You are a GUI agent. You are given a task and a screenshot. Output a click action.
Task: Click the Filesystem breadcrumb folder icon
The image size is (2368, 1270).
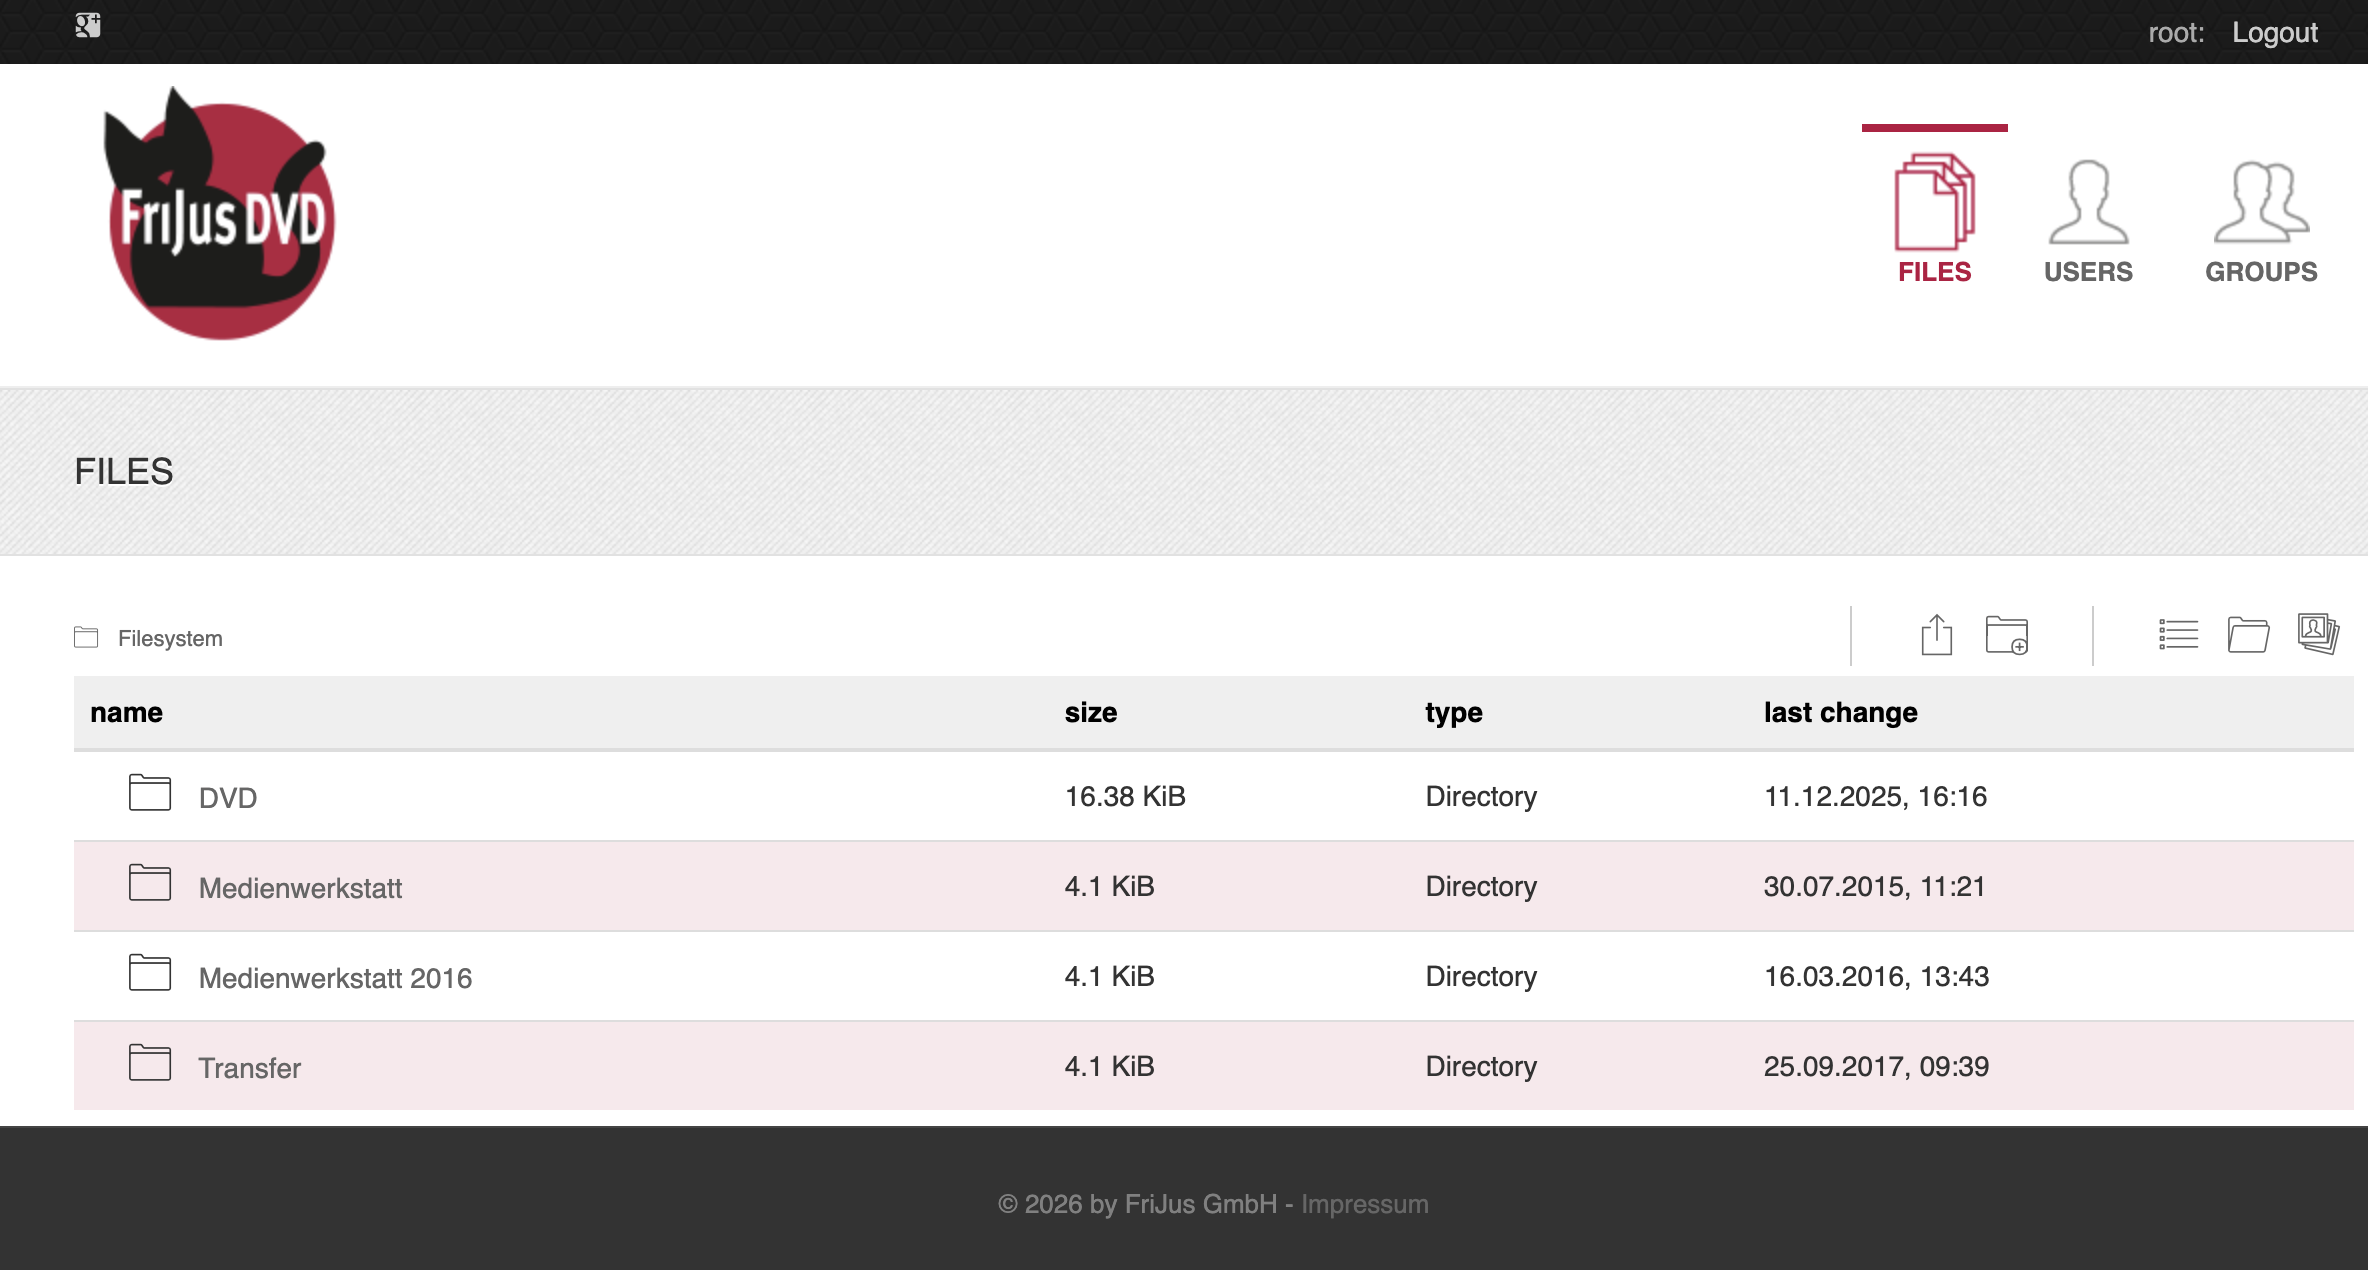87,635
